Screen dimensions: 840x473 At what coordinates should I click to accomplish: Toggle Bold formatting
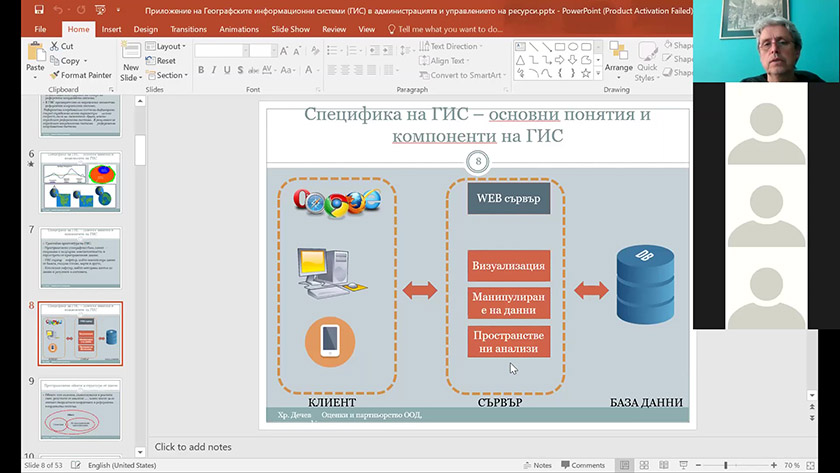pos(200,70)
